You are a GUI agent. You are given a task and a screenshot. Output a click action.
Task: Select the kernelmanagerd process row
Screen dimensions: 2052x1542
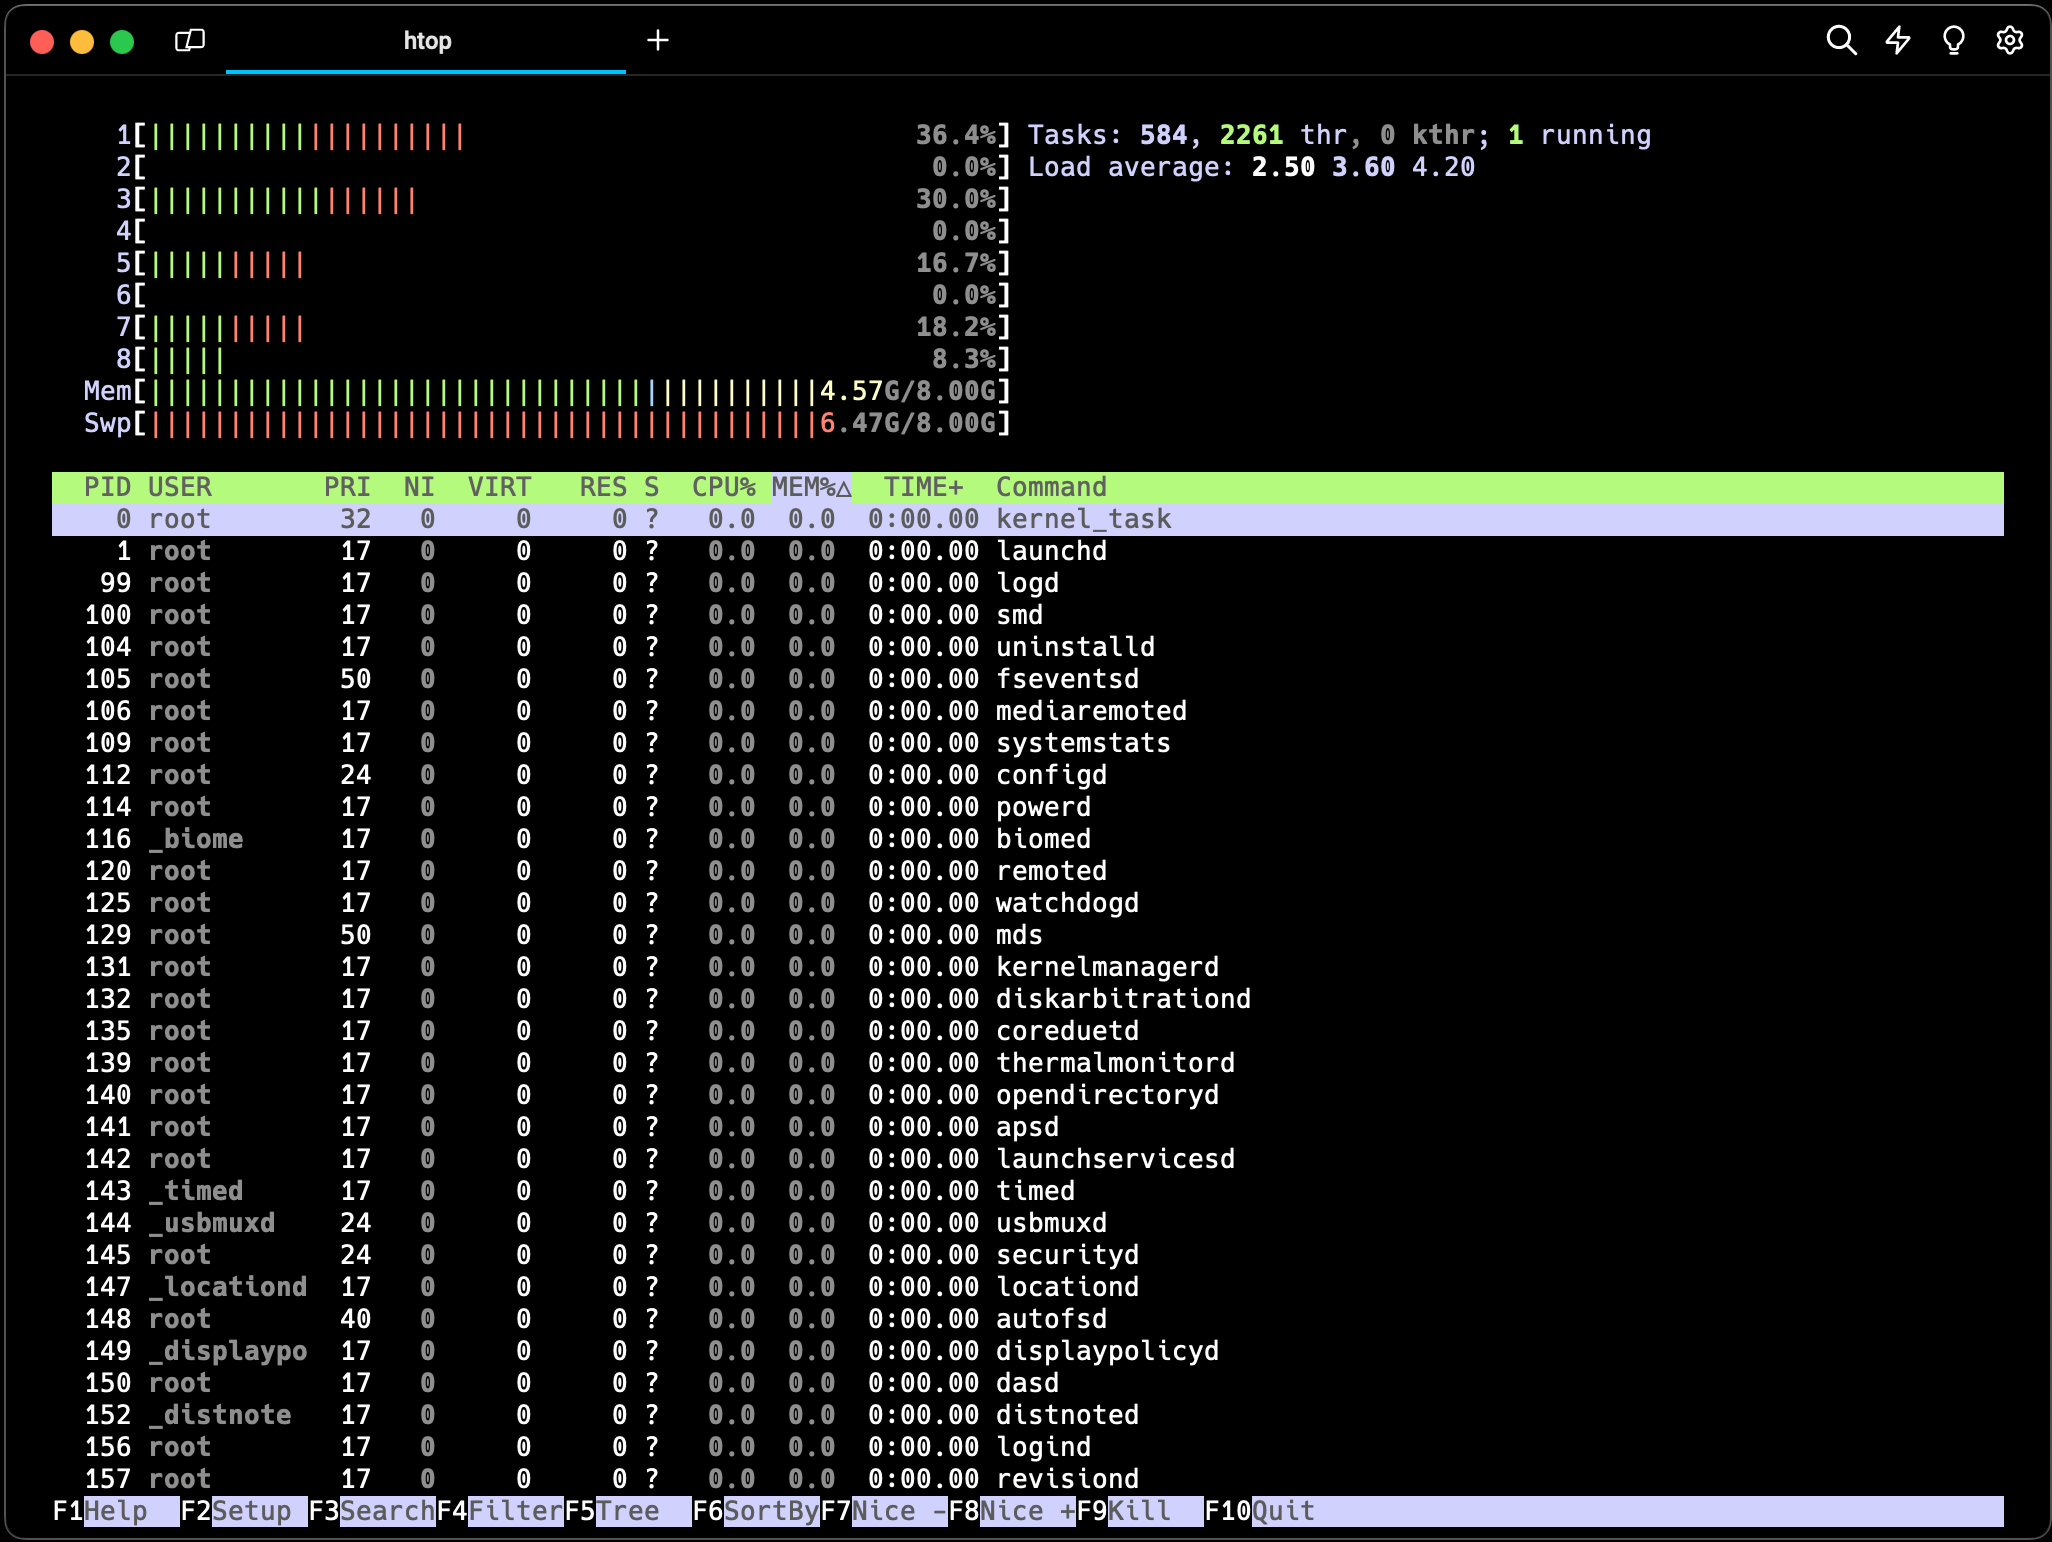pyautogui.click(x=1028, y=967)
